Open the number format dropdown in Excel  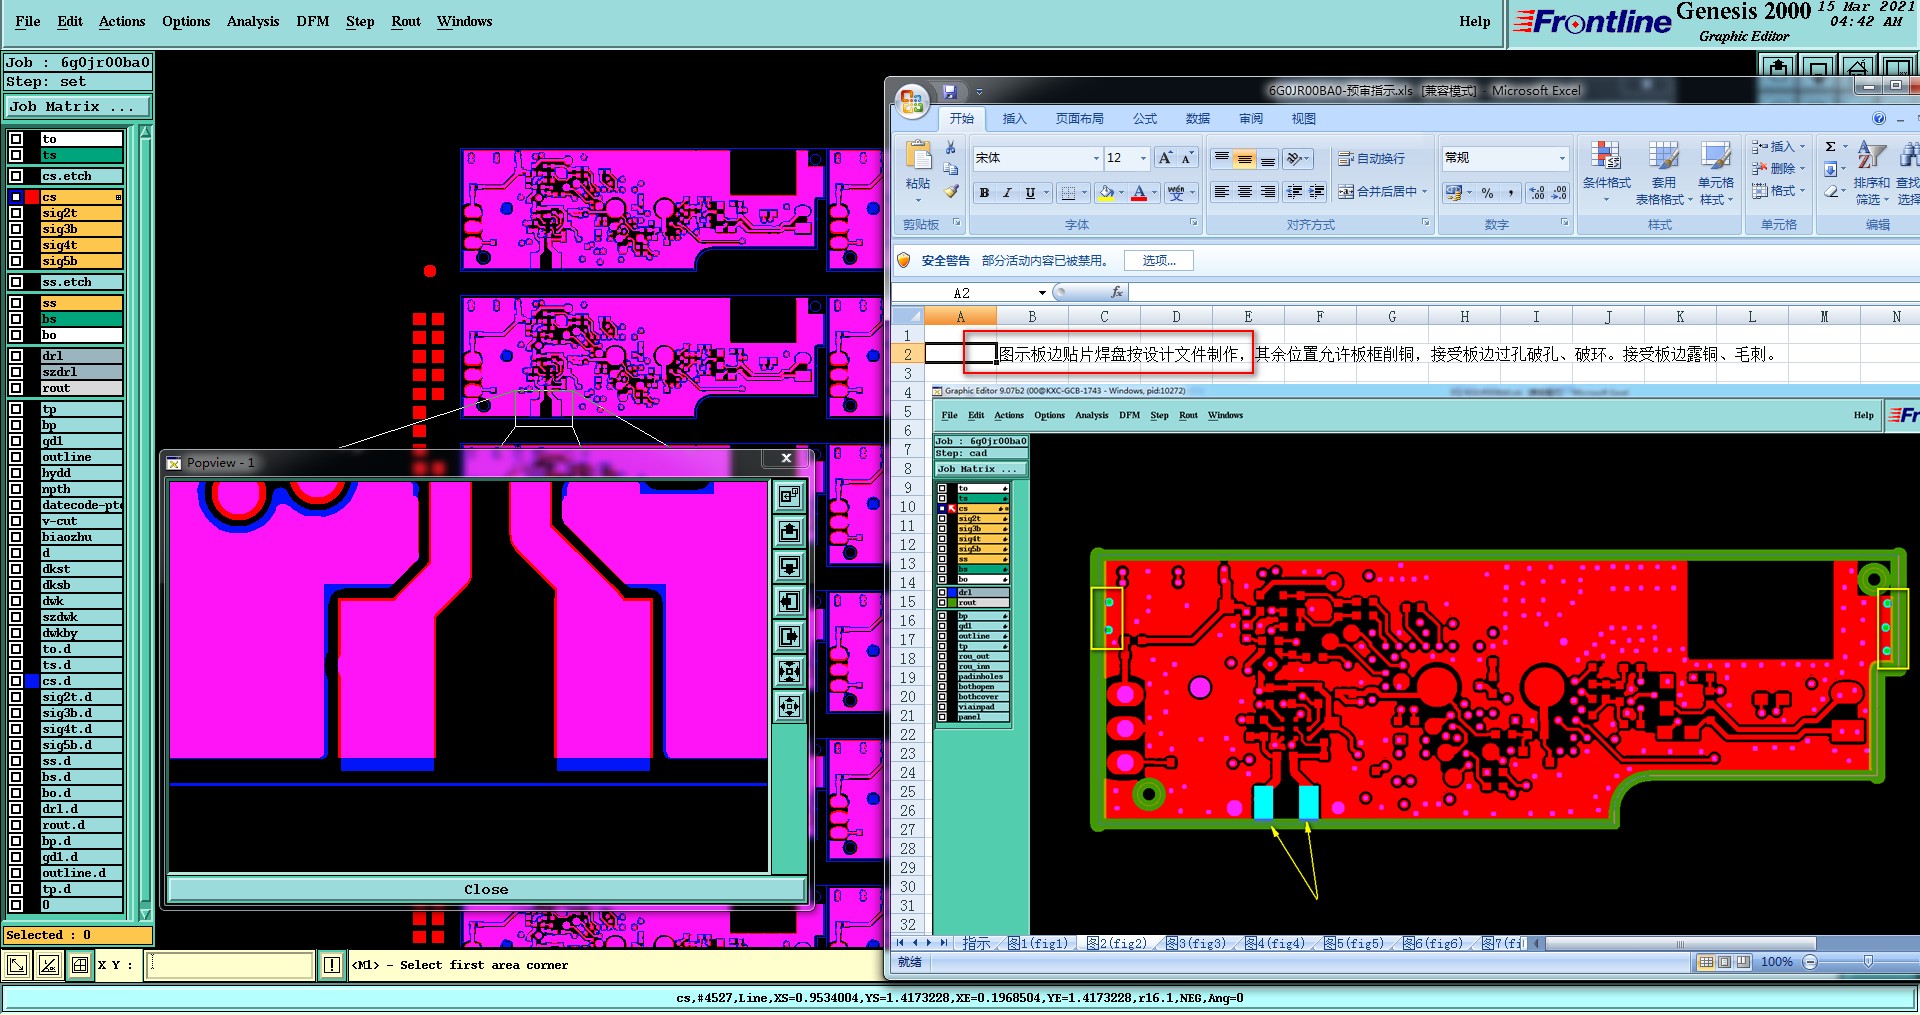click(1562, 158)
